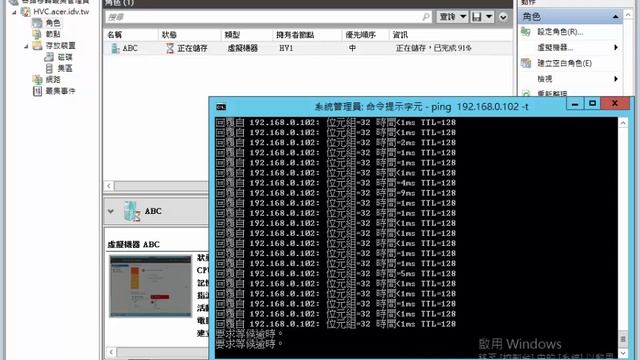Screen dimensions: 640x360
Task: Open 磁碟 under 存放裝置
Action: (x=64, y=57)
